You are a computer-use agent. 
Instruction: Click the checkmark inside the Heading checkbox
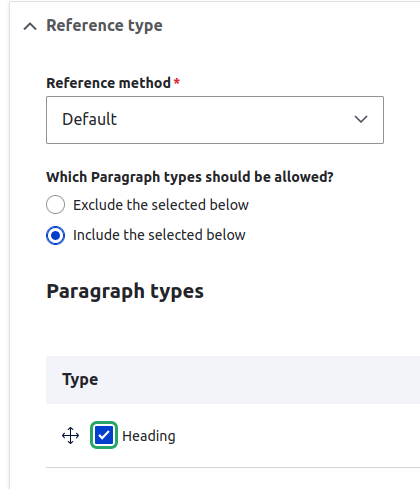click(104, 435)
